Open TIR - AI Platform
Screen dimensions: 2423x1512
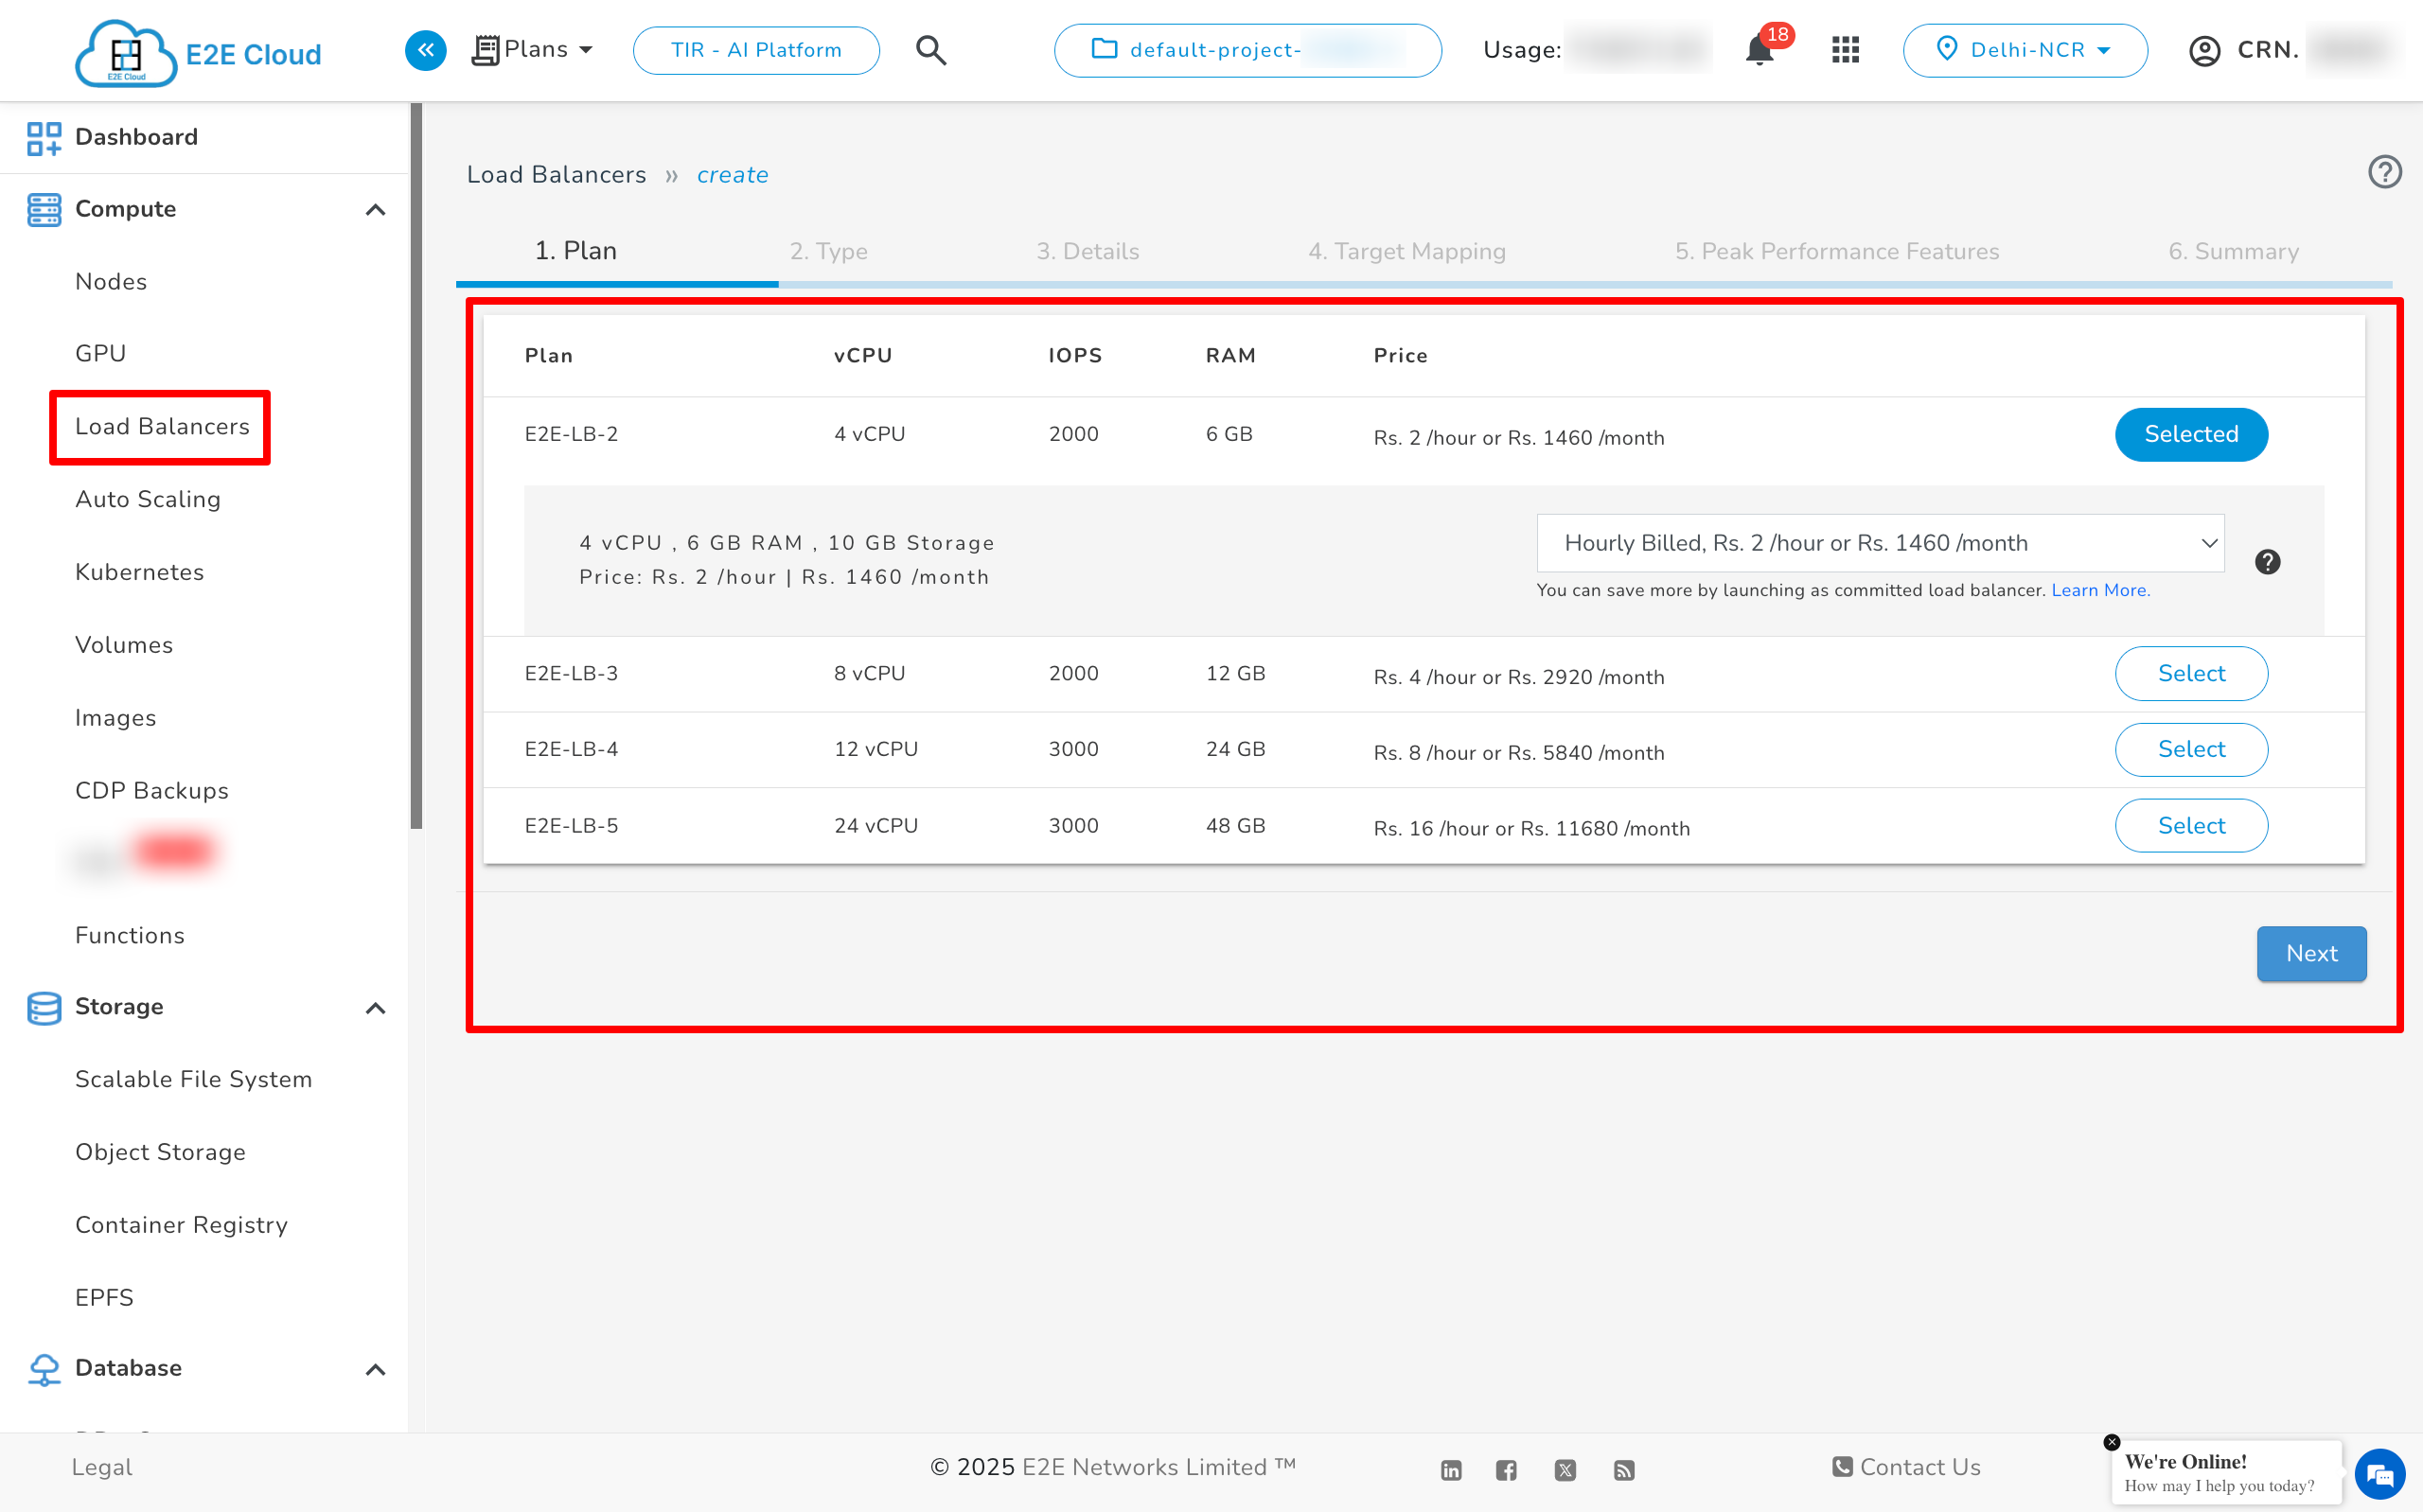[756, 50]
